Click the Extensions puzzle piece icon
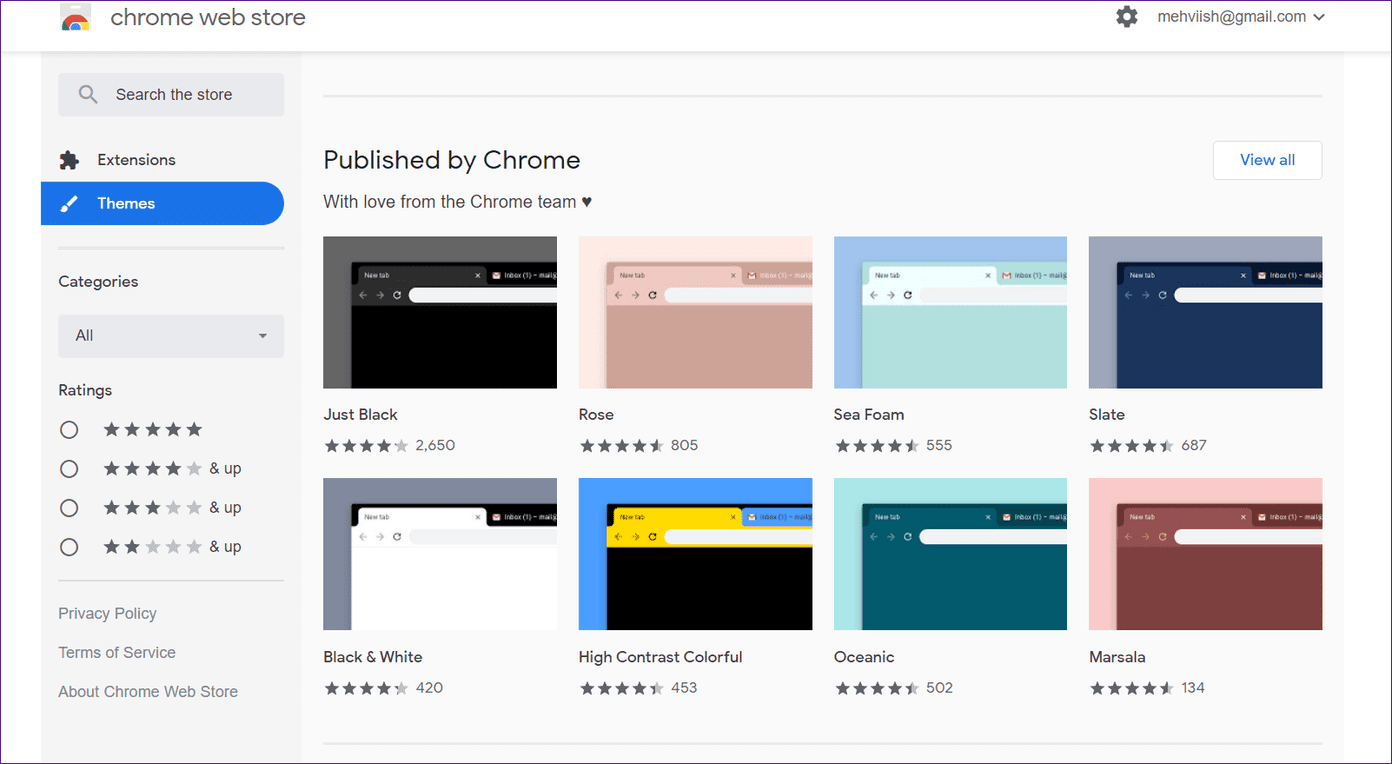This screenshot has height=764, width=1392. (69, 160)
